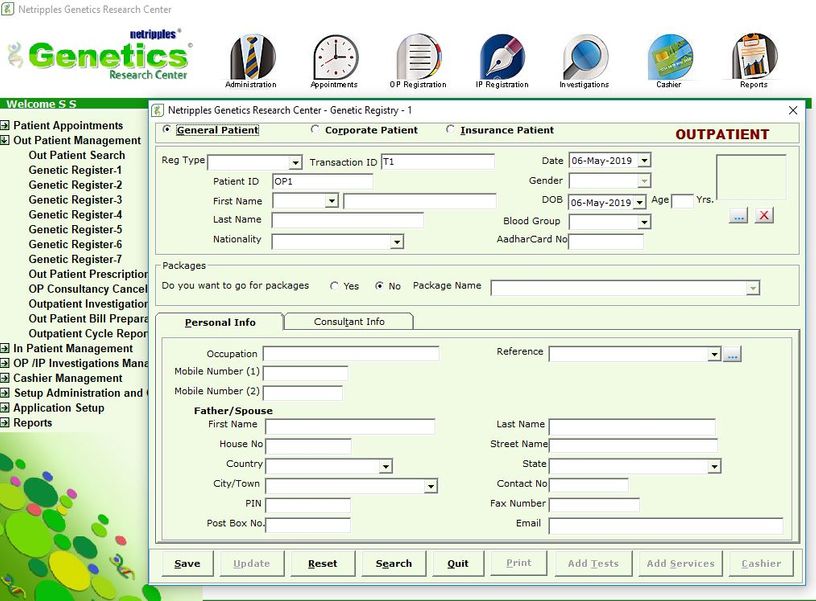Open the Country dropdown
This screenshot has width=816, height=601.
click(386, 466)
